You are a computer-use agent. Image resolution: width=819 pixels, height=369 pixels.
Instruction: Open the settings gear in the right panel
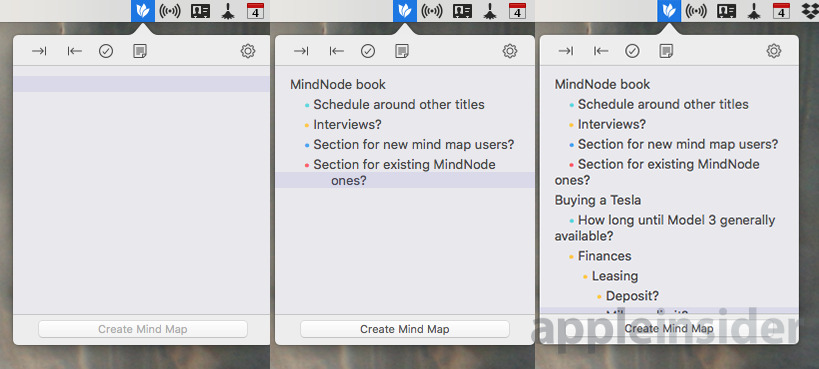coord(774,51)
